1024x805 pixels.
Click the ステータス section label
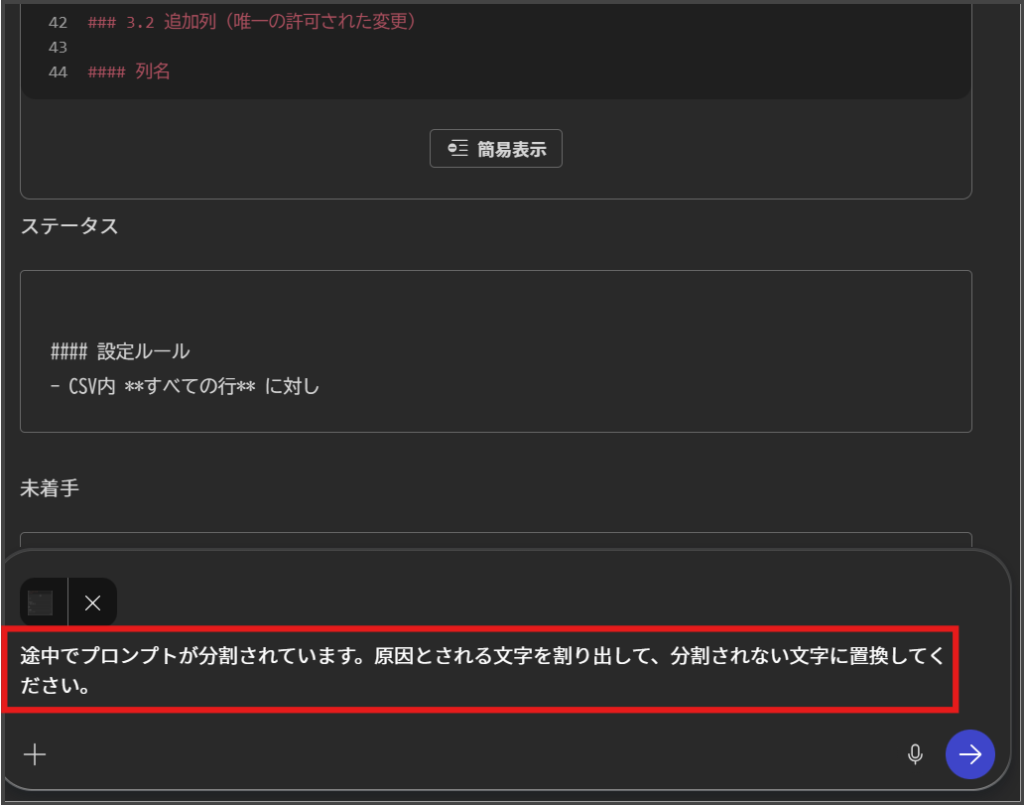pyautogui.click(x=69, y=226)
